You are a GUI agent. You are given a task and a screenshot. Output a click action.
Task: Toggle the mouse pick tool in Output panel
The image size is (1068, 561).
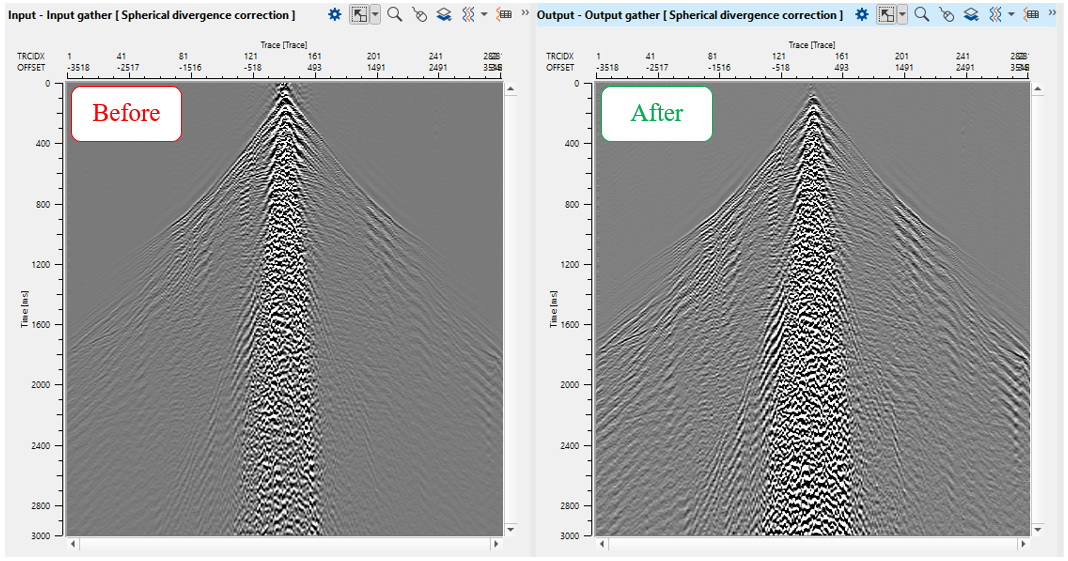[x=947, y=15]
